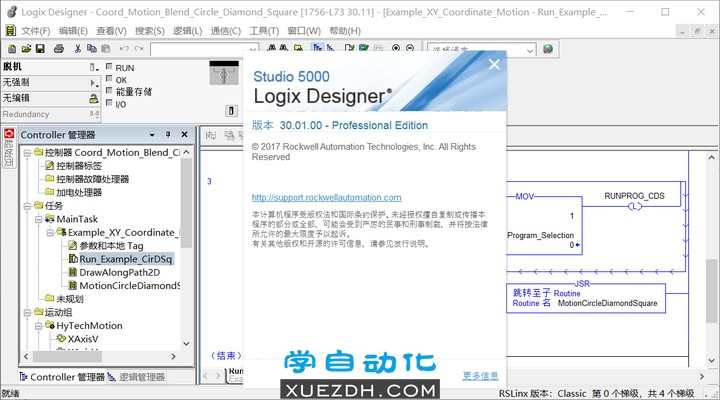Screen dimensions: 720x400
Task: Open the 编辑(E) menu
Action: click(73, 31)
